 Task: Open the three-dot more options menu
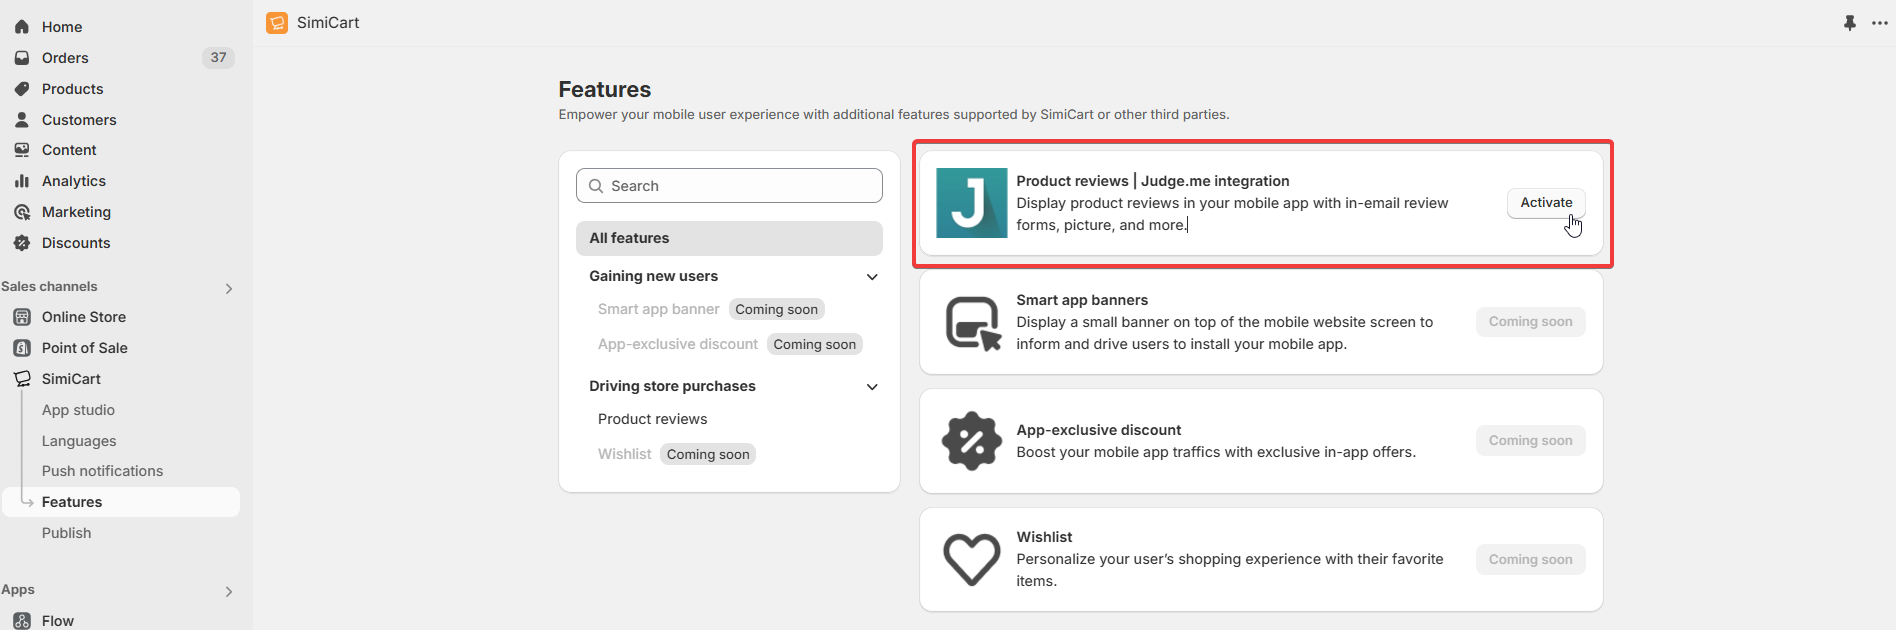(x=1880, y=23)
